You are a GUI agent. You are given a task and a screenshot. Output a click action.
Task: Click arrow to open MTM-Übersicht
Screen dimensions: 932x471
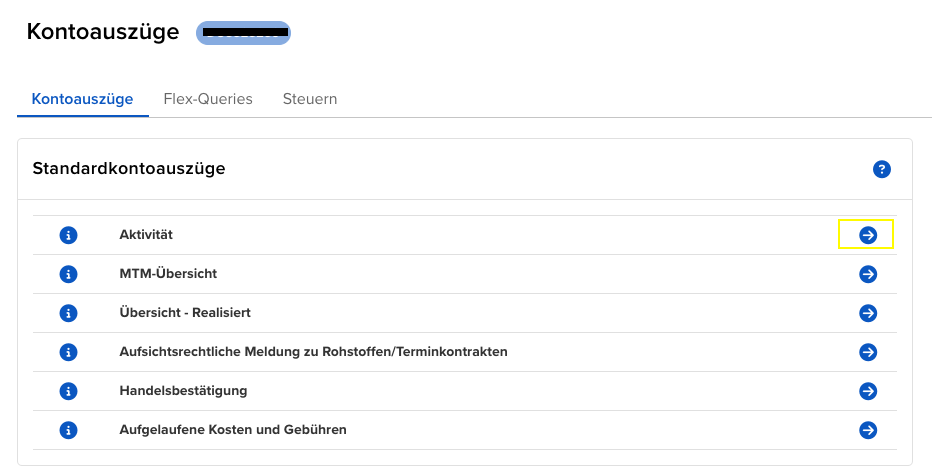pyautogui.click(x=868, y=274)
